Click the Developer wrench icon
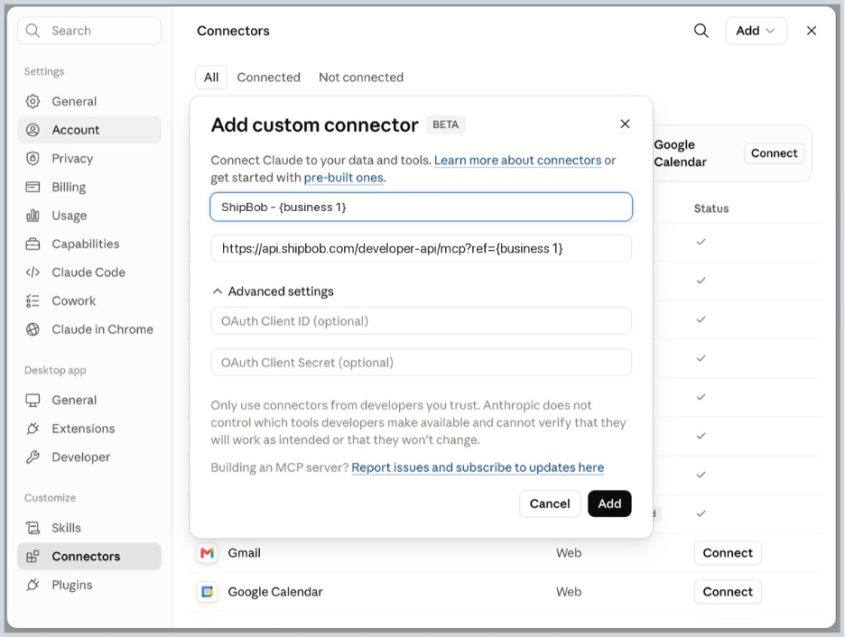This screenshot has height=637, width=845. (33, 457)
